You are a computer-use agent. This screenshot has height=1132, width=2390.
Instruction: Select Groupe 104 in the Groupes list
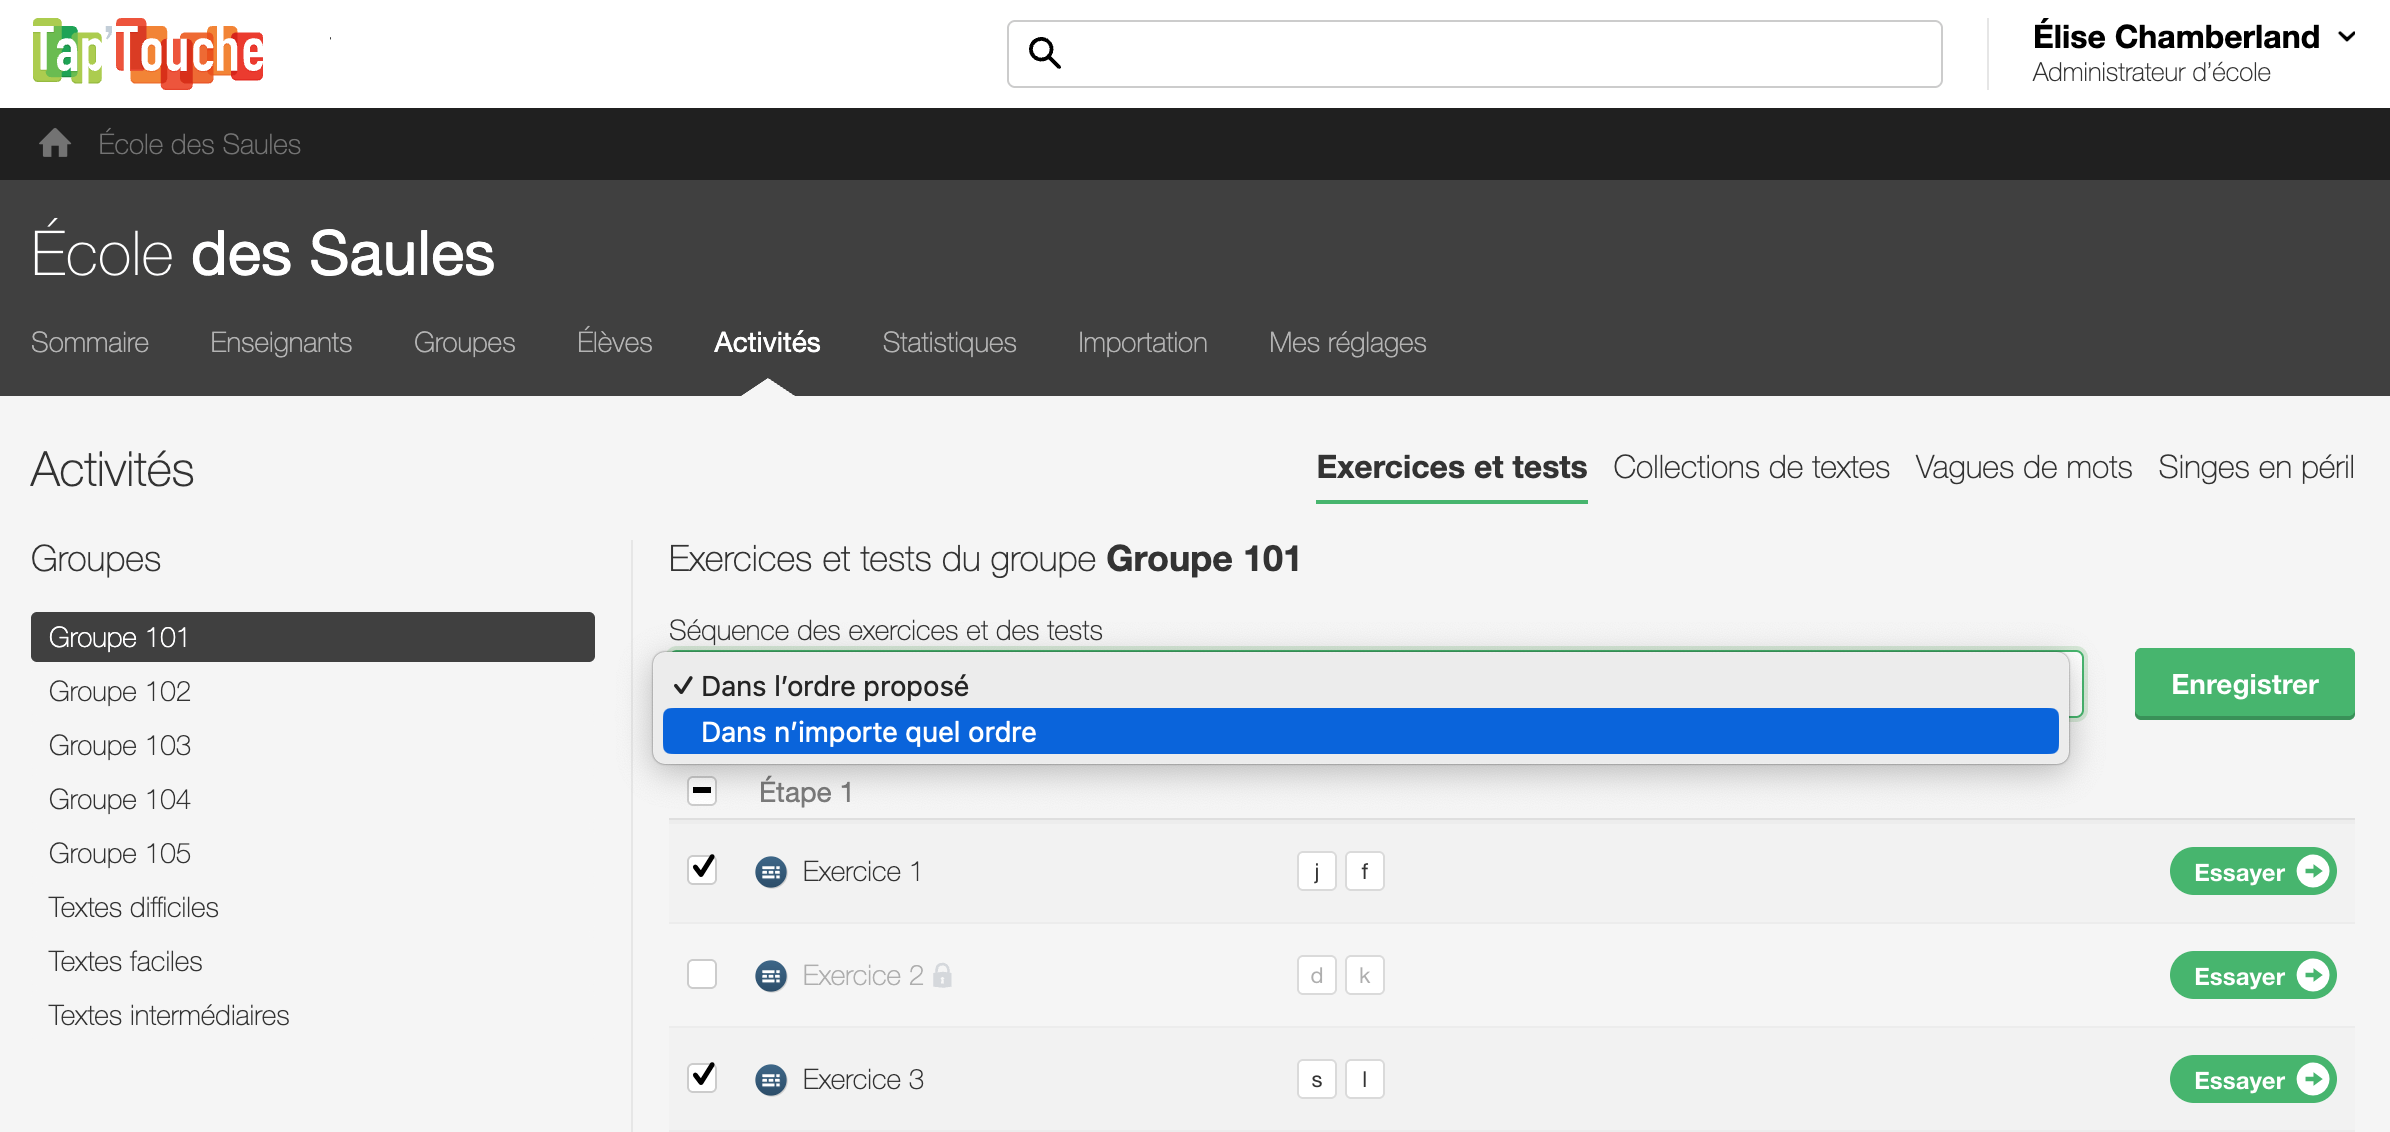[x=119, y=798]
